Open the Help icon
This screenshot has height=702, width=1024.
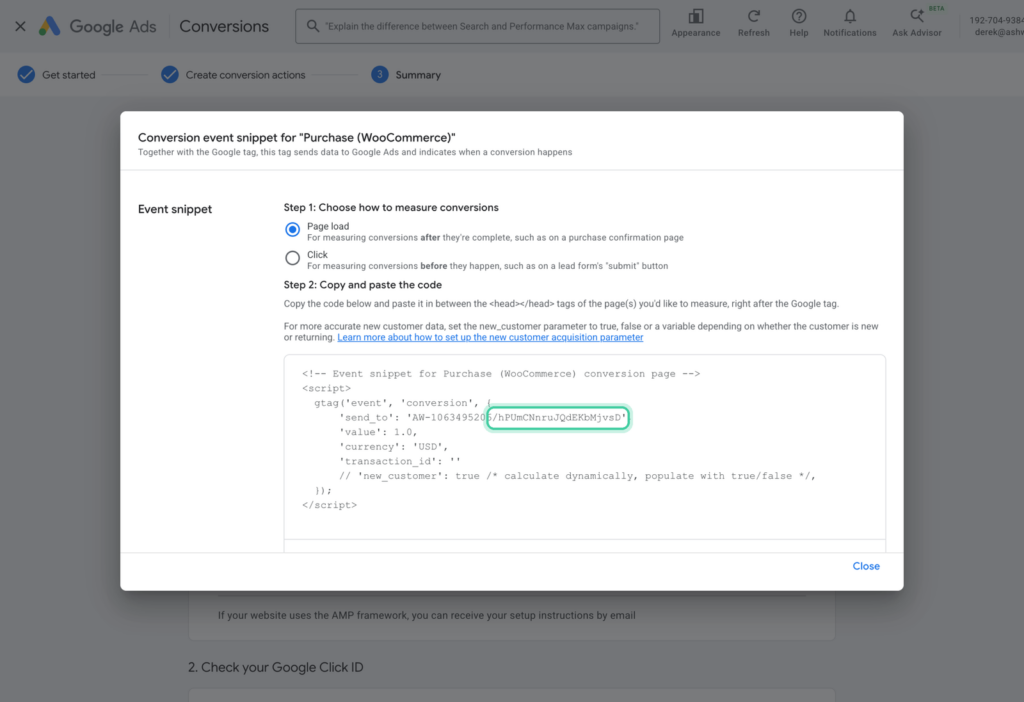[x=799, y=16]
